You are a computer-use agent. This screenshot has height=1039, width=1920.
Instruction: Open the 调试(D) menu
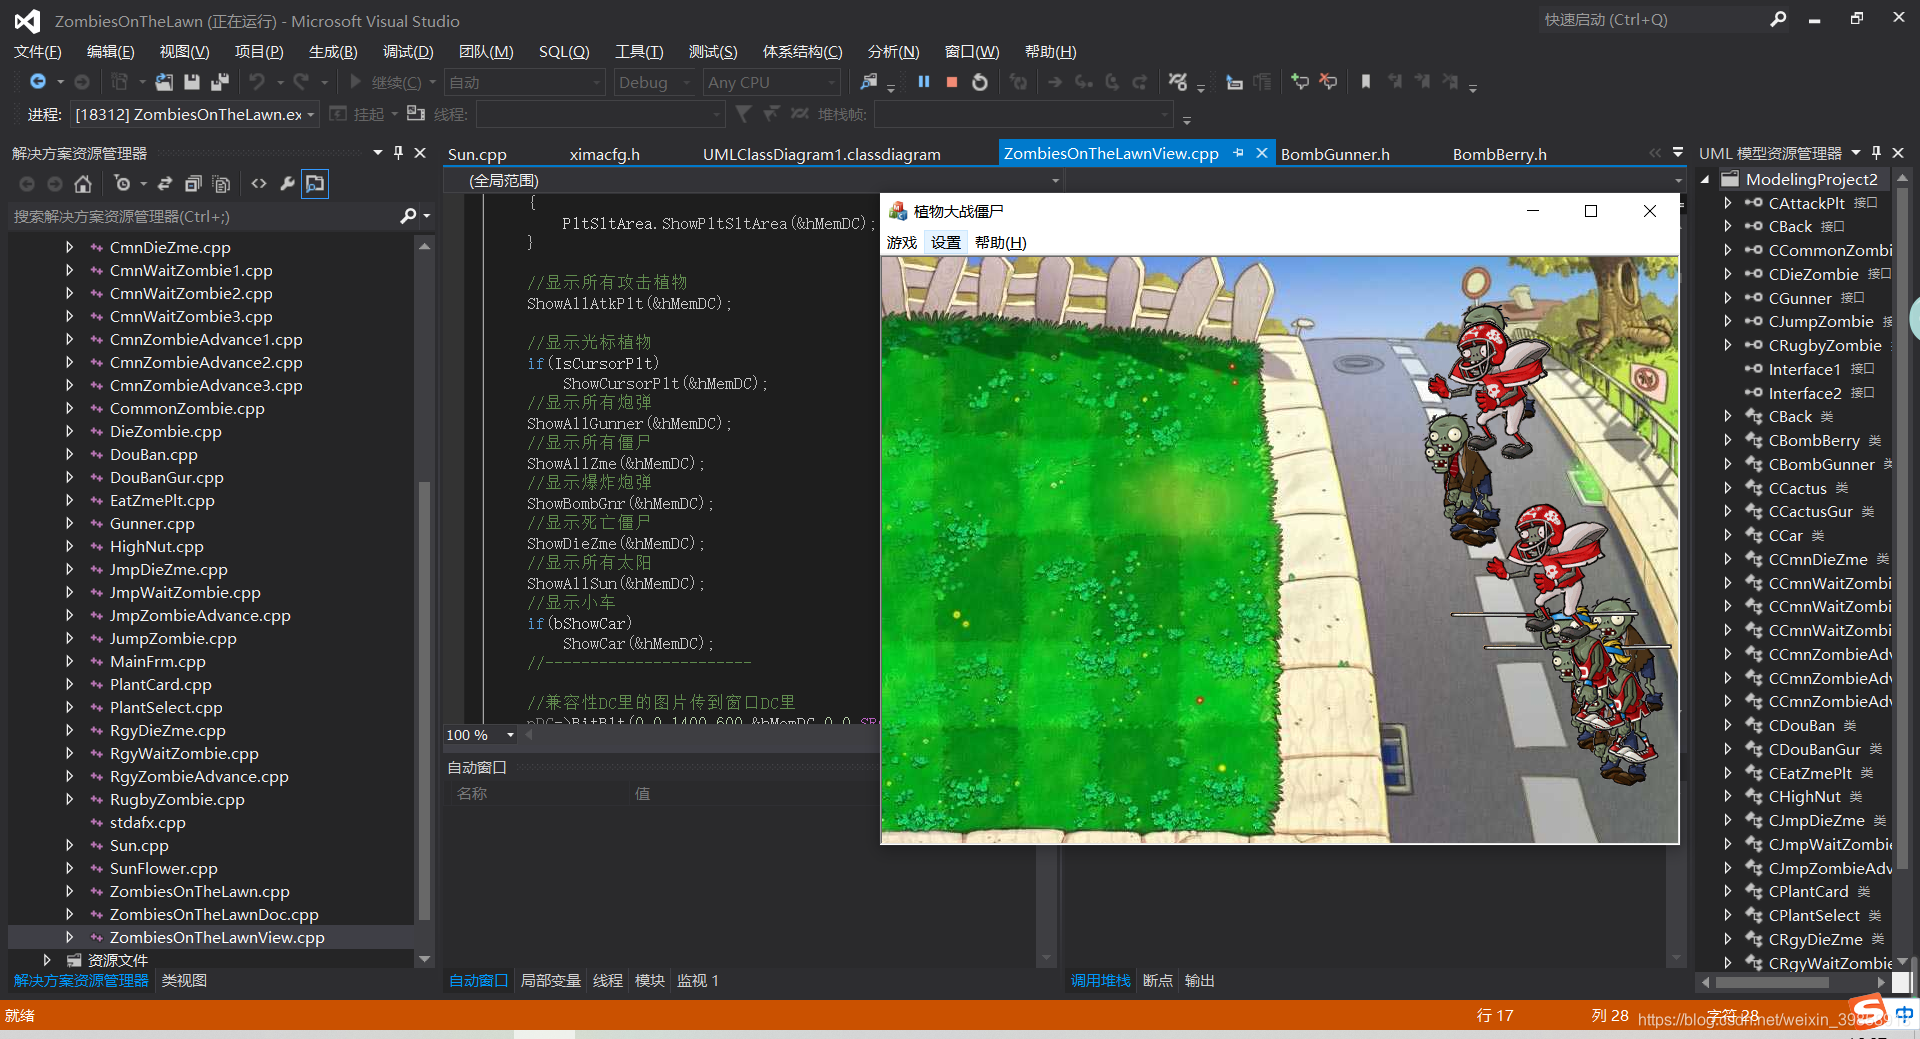pyautogui.click(x=408, y=52)
